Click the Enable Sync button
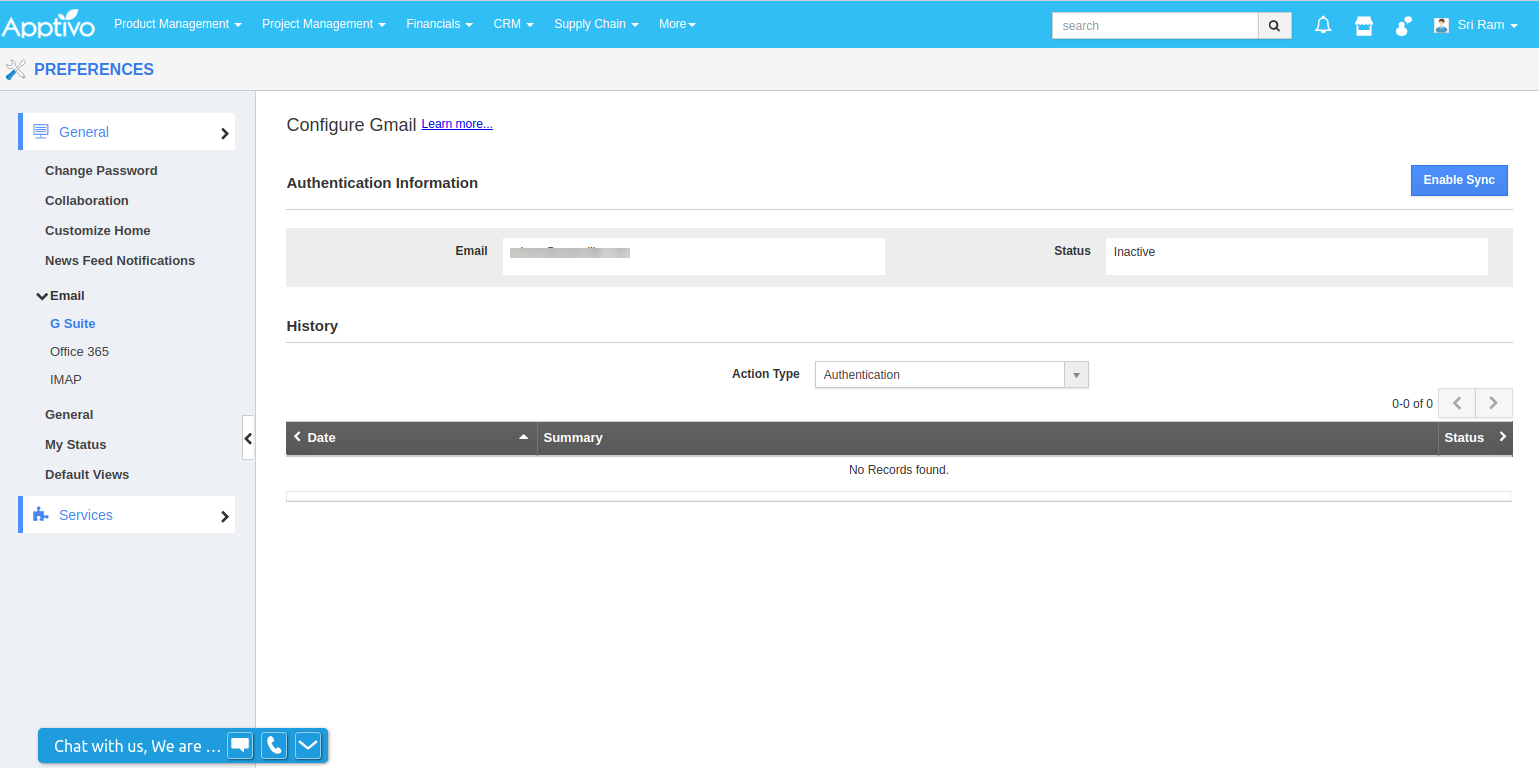This screenshot has width=1539, height=768. [x=1459, y=180]
